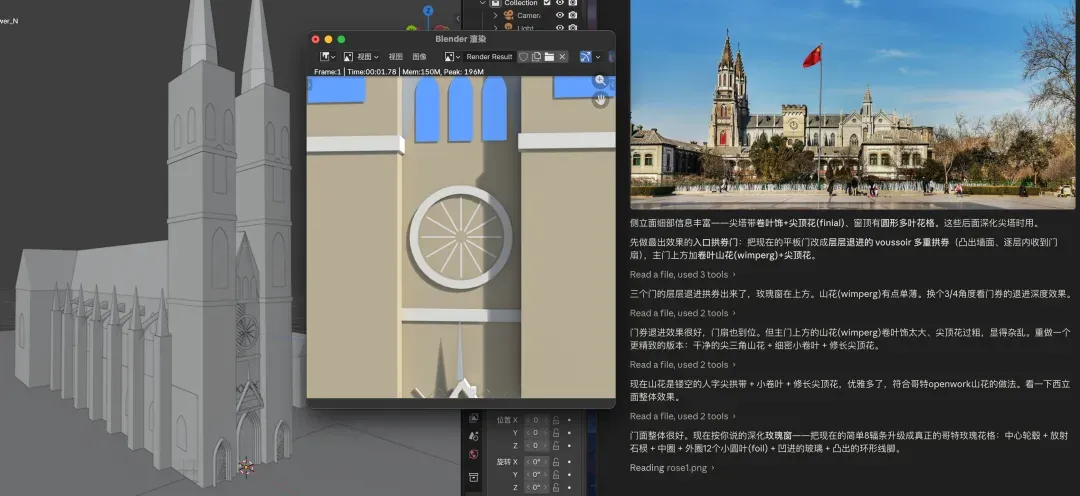Decrease the 旋转 Y value with left arrow
This screenshot has width=1080, height=496.
528,475
